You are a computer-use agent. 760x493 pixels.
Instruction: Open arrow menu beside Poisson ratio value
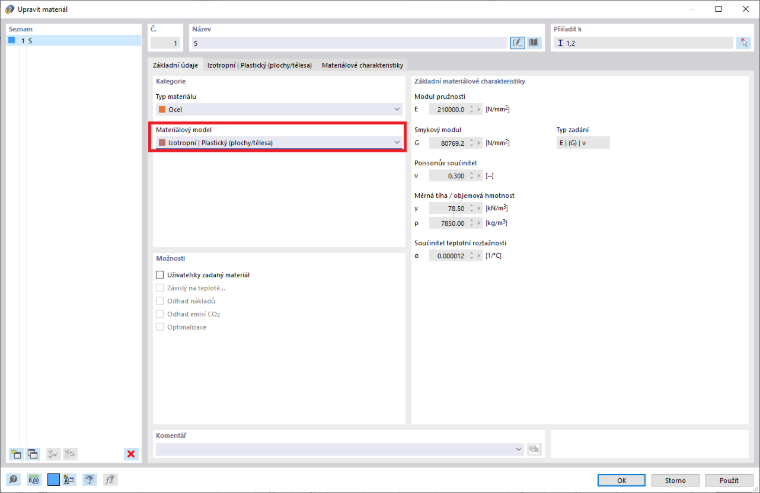[x=479, y=176]
